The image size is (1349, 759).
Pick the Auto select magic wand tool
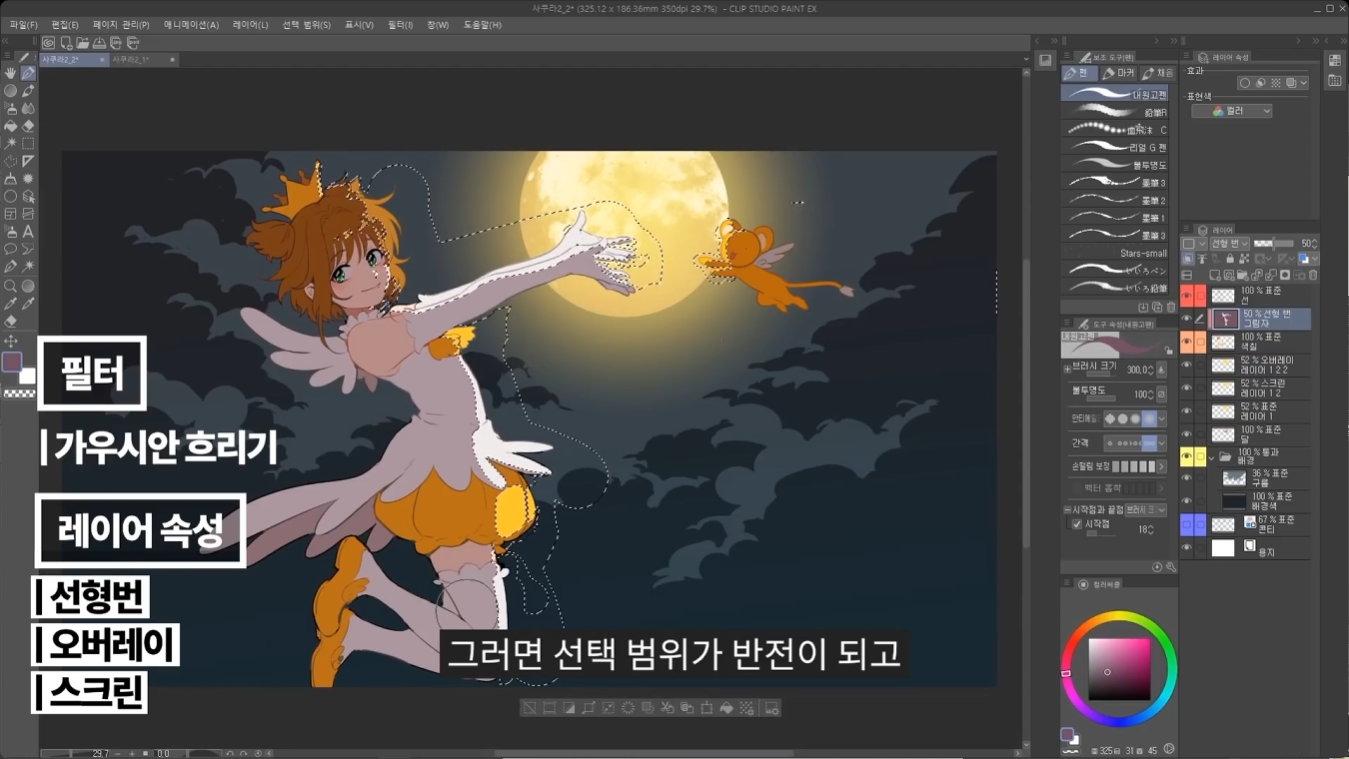(x=10, y=143)
